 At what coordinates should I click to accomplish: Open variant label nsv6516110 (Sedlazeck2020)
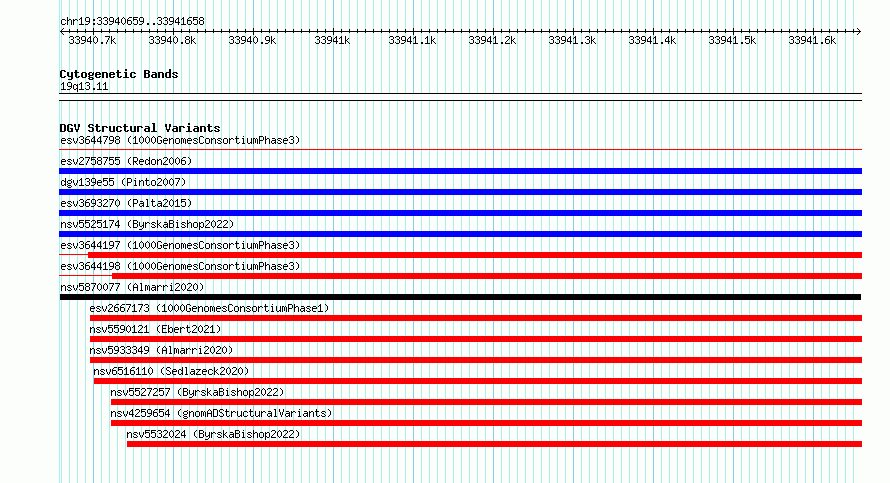click(171, 371)
